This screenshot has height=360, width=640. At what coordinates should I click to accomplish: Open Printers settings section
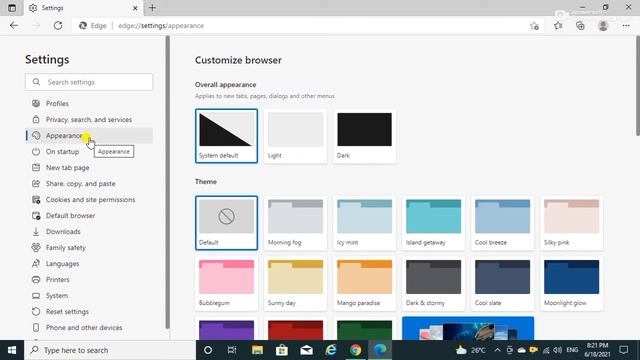point(90,280)
